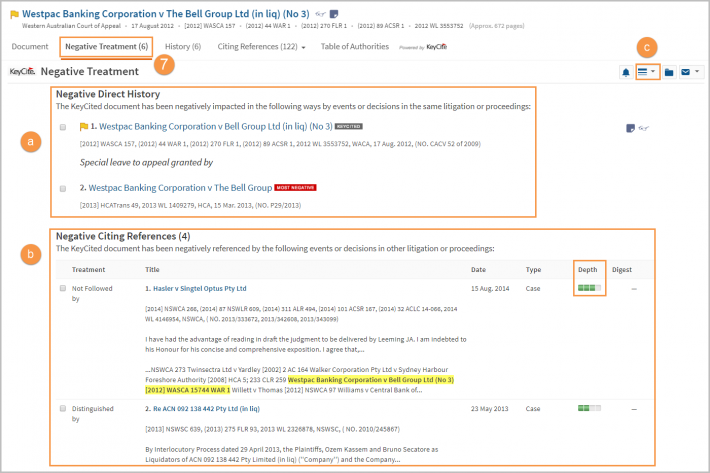Click the depth bar for Hasler v Singtel Optus

[589, 288]
